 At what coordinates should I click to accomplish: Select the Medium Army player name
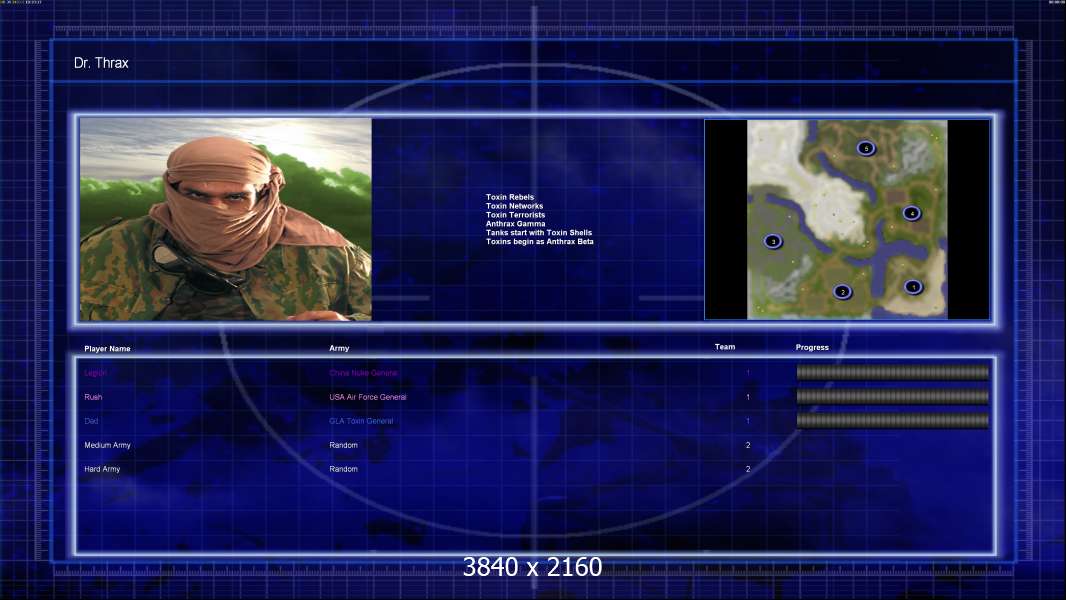point(107,445)
